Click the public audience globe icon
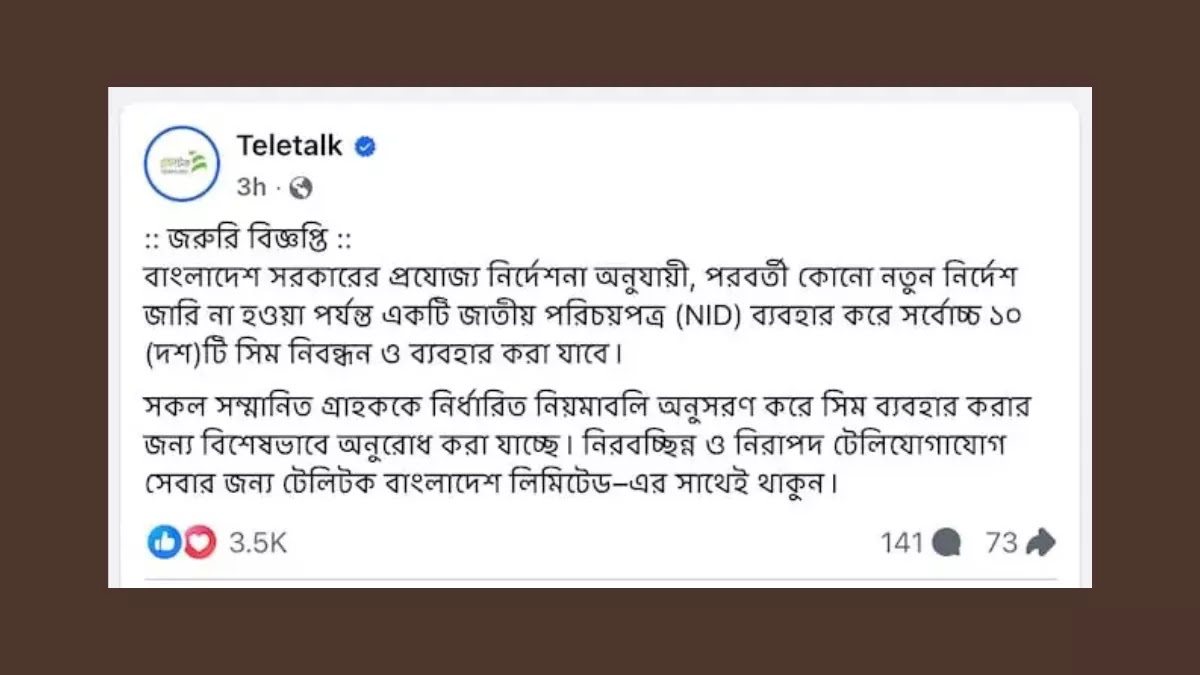This screenshot has width=1200, height=675. [301, 187]
